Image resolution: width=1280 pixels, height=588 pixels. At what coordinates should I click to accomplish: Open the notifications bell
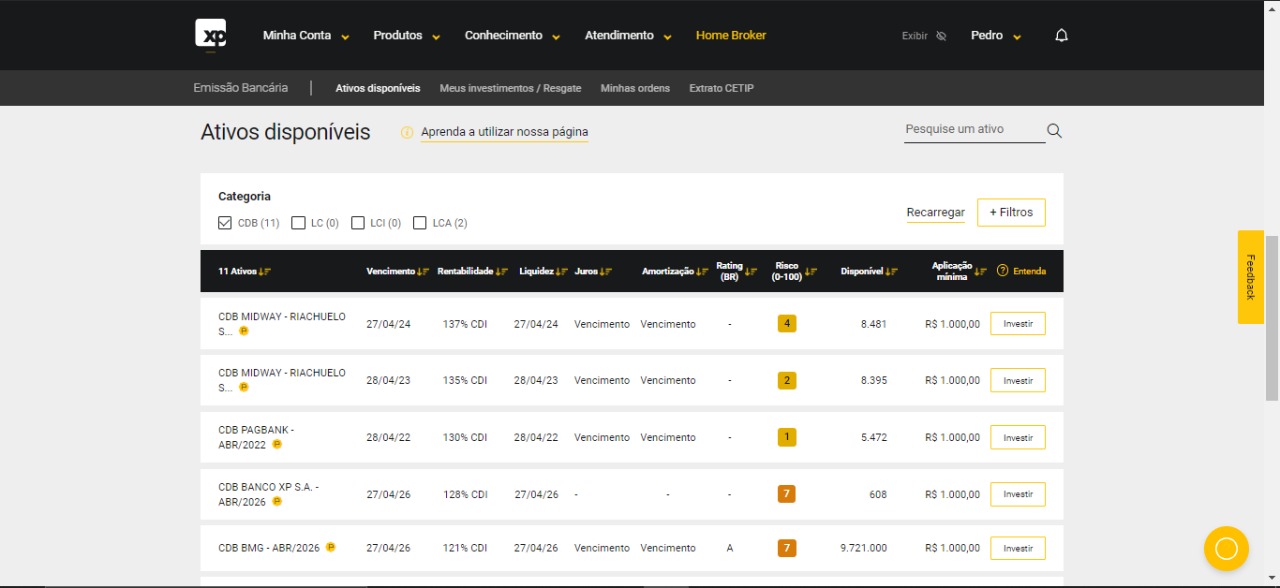coord(1061,36)
